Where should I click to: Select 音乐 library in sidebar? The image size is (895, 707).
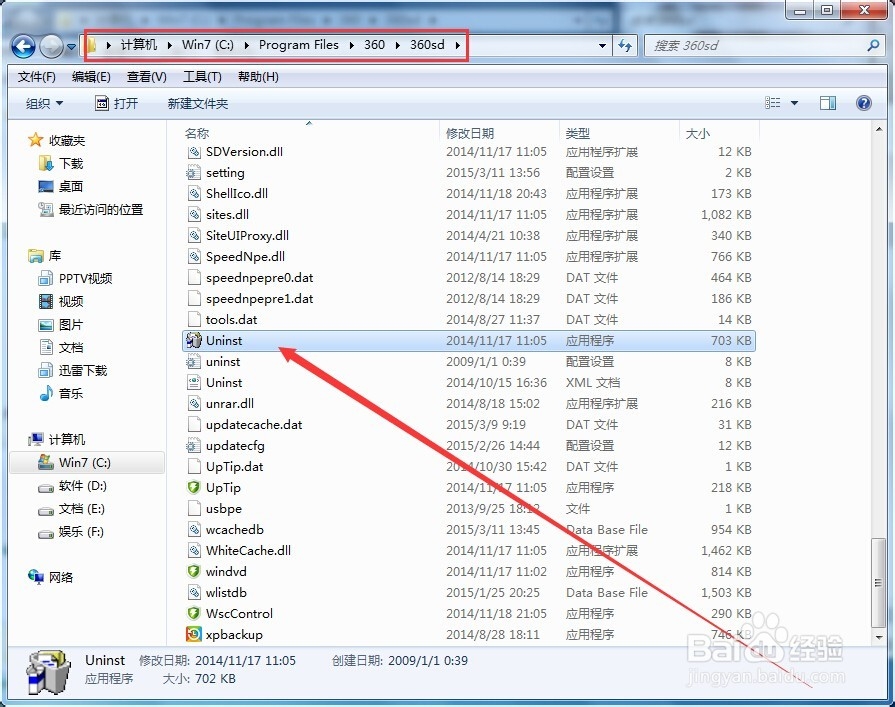click(61, 393)
